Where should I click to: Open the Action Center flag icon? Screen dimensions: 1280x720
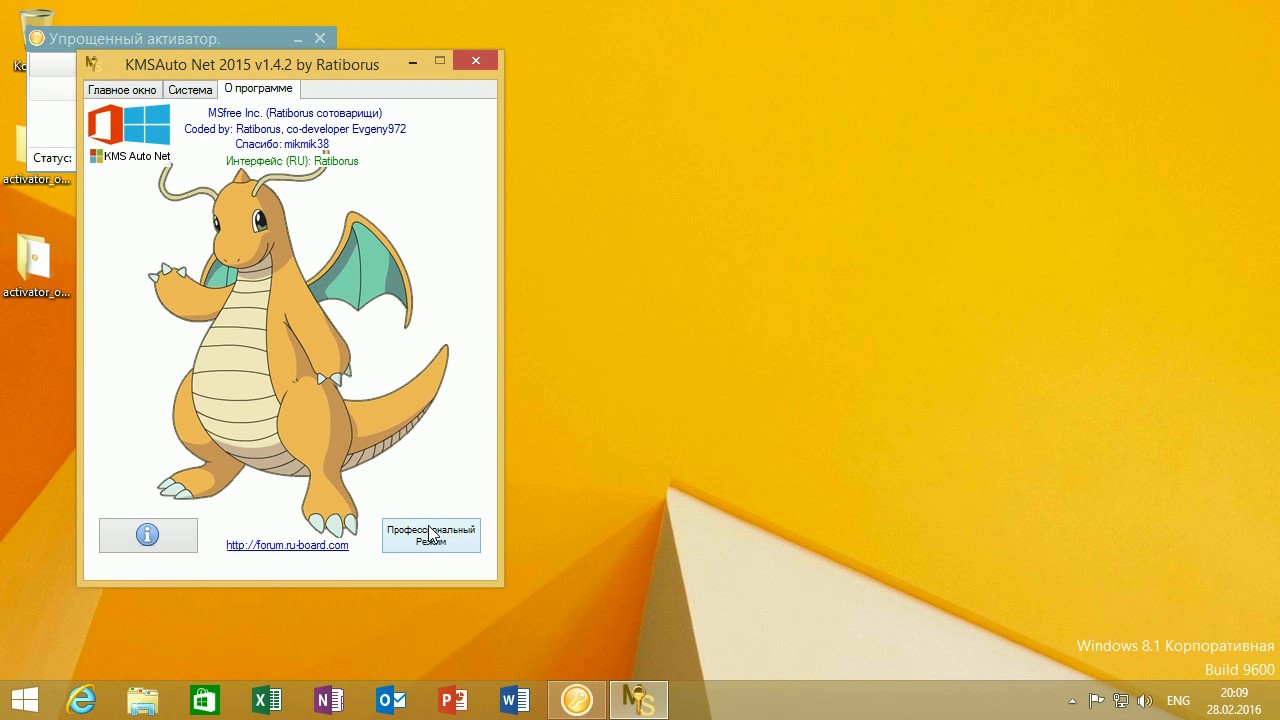pos(1097,701)
